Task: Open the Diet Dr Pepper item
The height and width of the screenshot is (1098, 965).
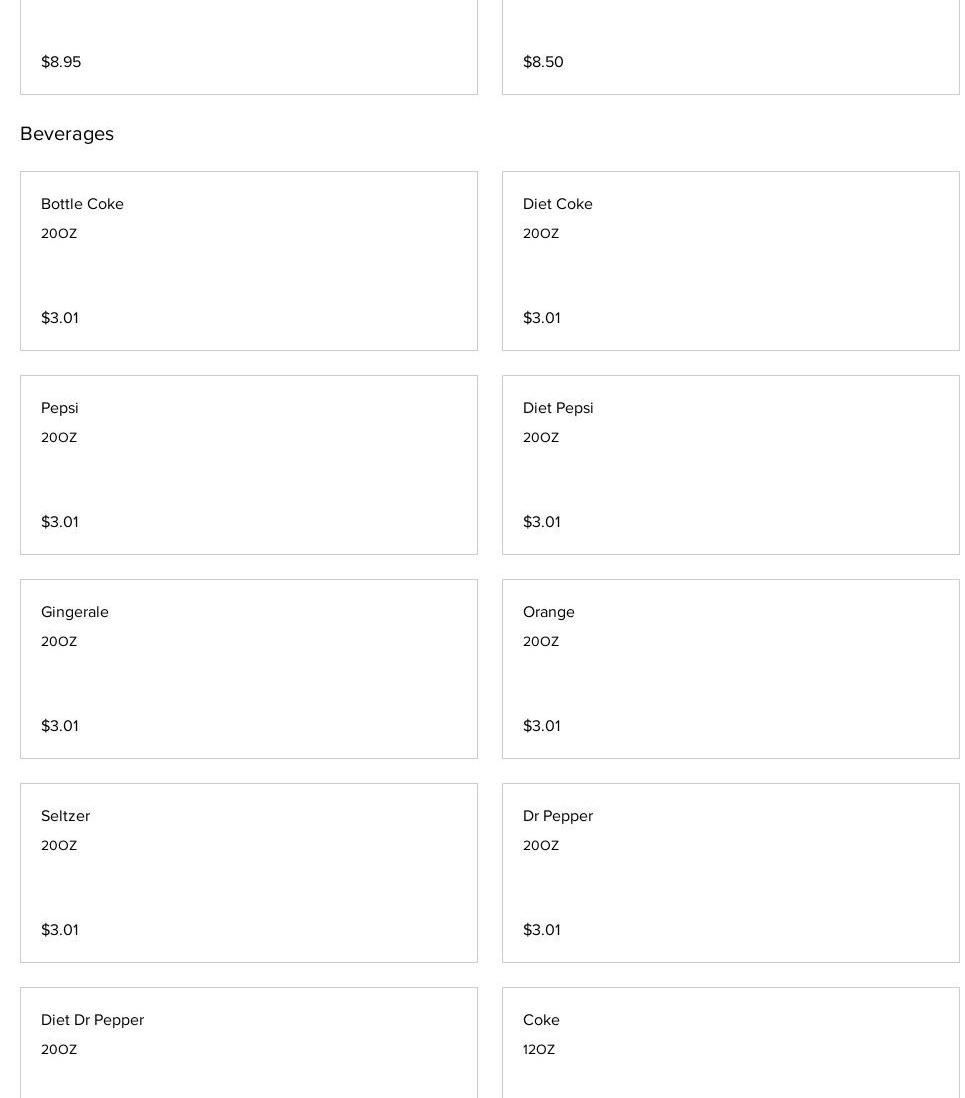Action: 248,1045
